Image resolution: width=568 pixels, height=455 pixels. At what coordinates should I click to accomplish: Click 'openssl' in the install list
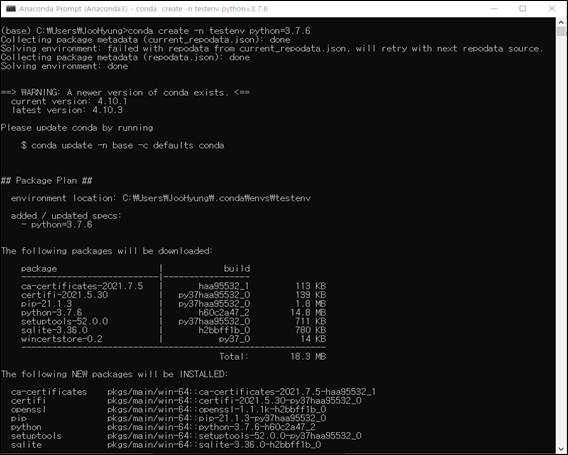pos(29,409)
